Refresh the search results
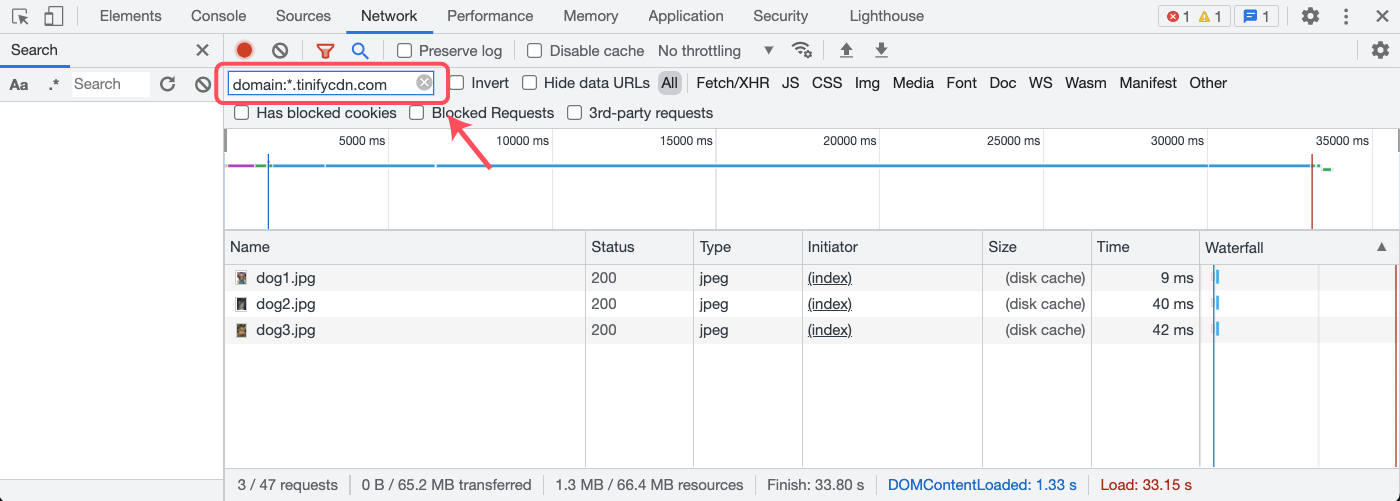Screen dimensions: 1400x501 168,84
